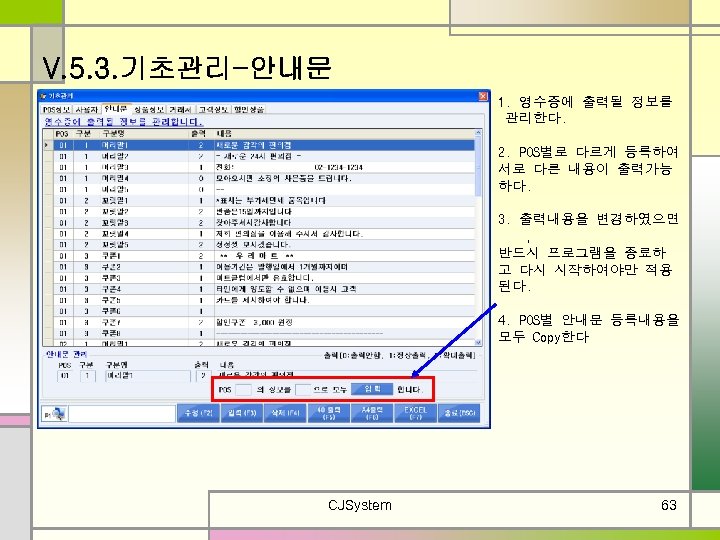The image size is (720, 540).
Task: Click the target POS field before 으로 모두
Action: pos(303,390)
